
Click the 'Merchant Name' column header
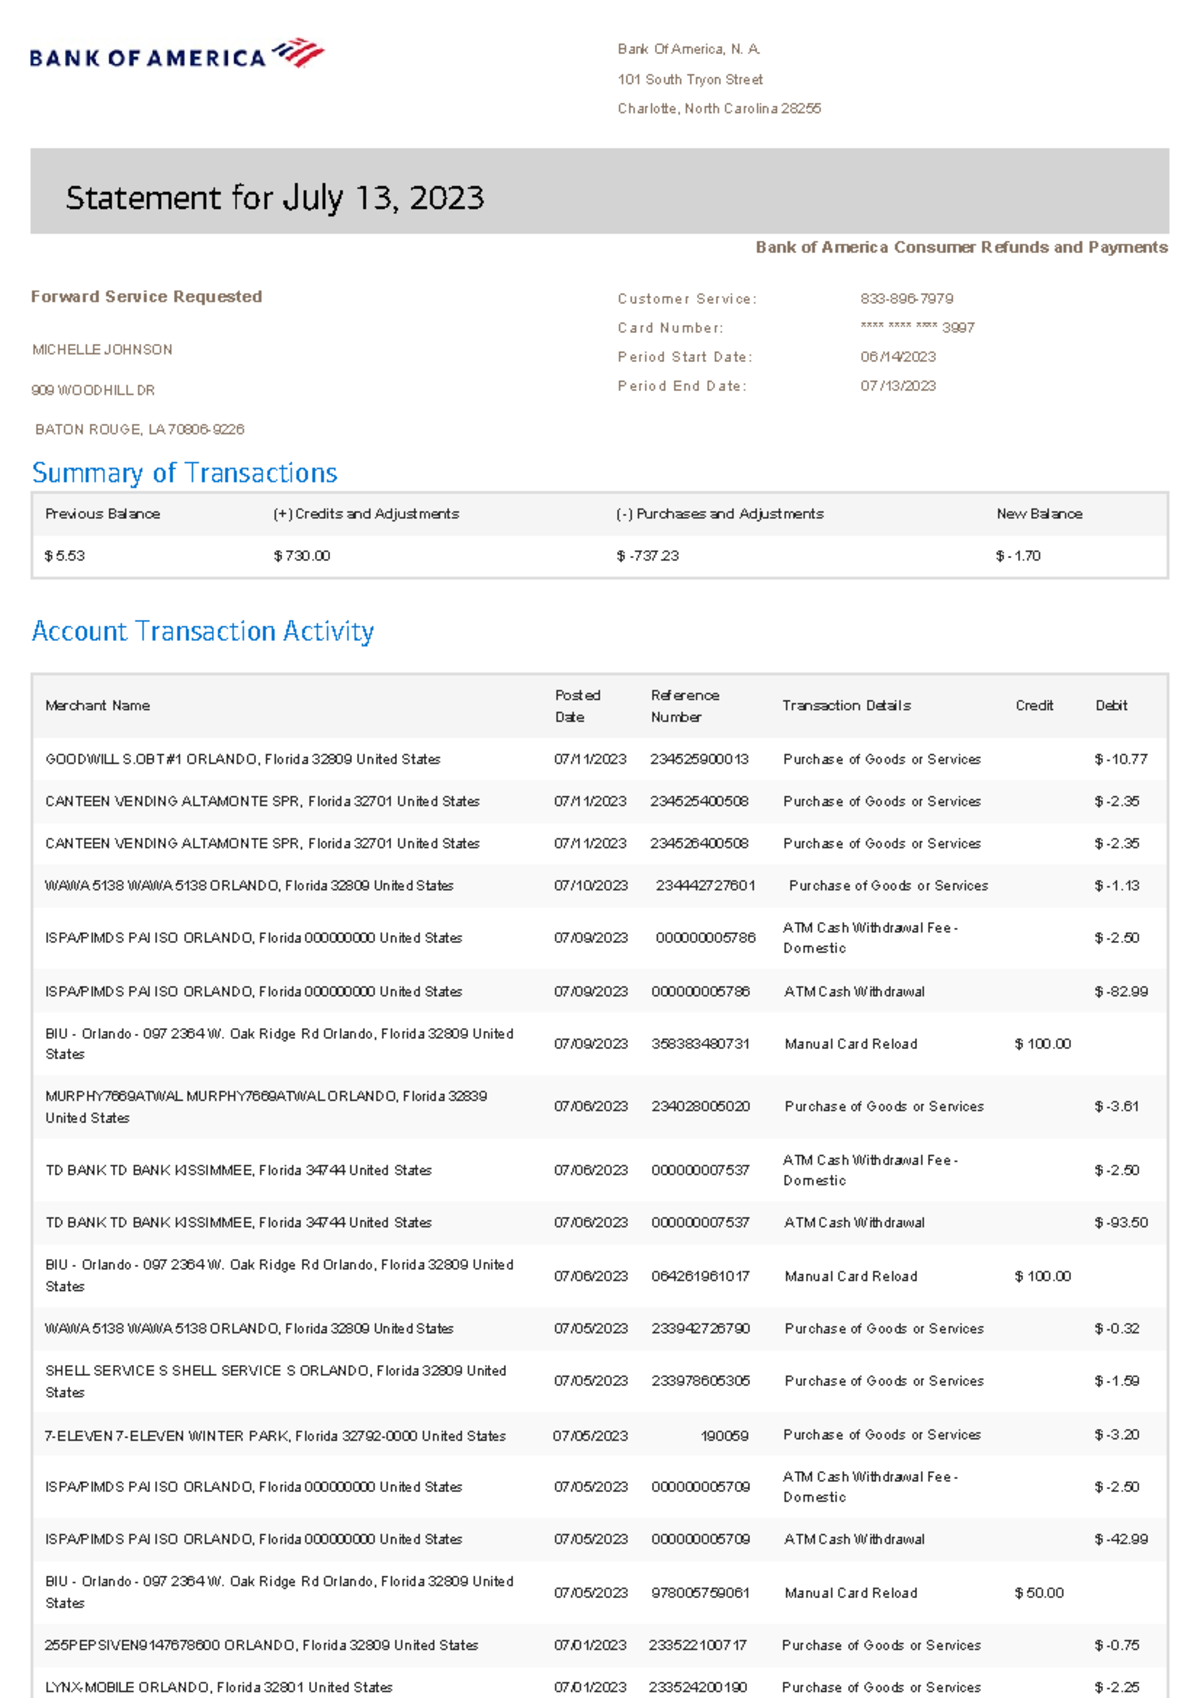pos(97,706)
